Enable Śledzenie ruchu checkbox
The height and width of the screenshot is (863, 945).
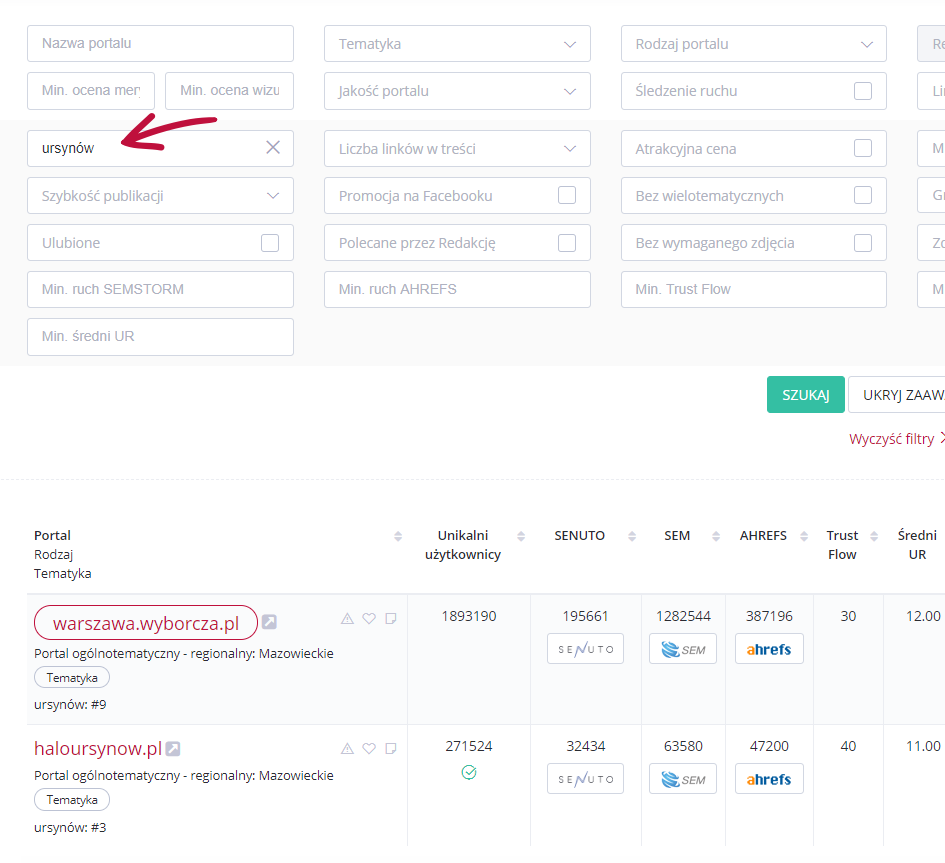[x=862, y=91]
